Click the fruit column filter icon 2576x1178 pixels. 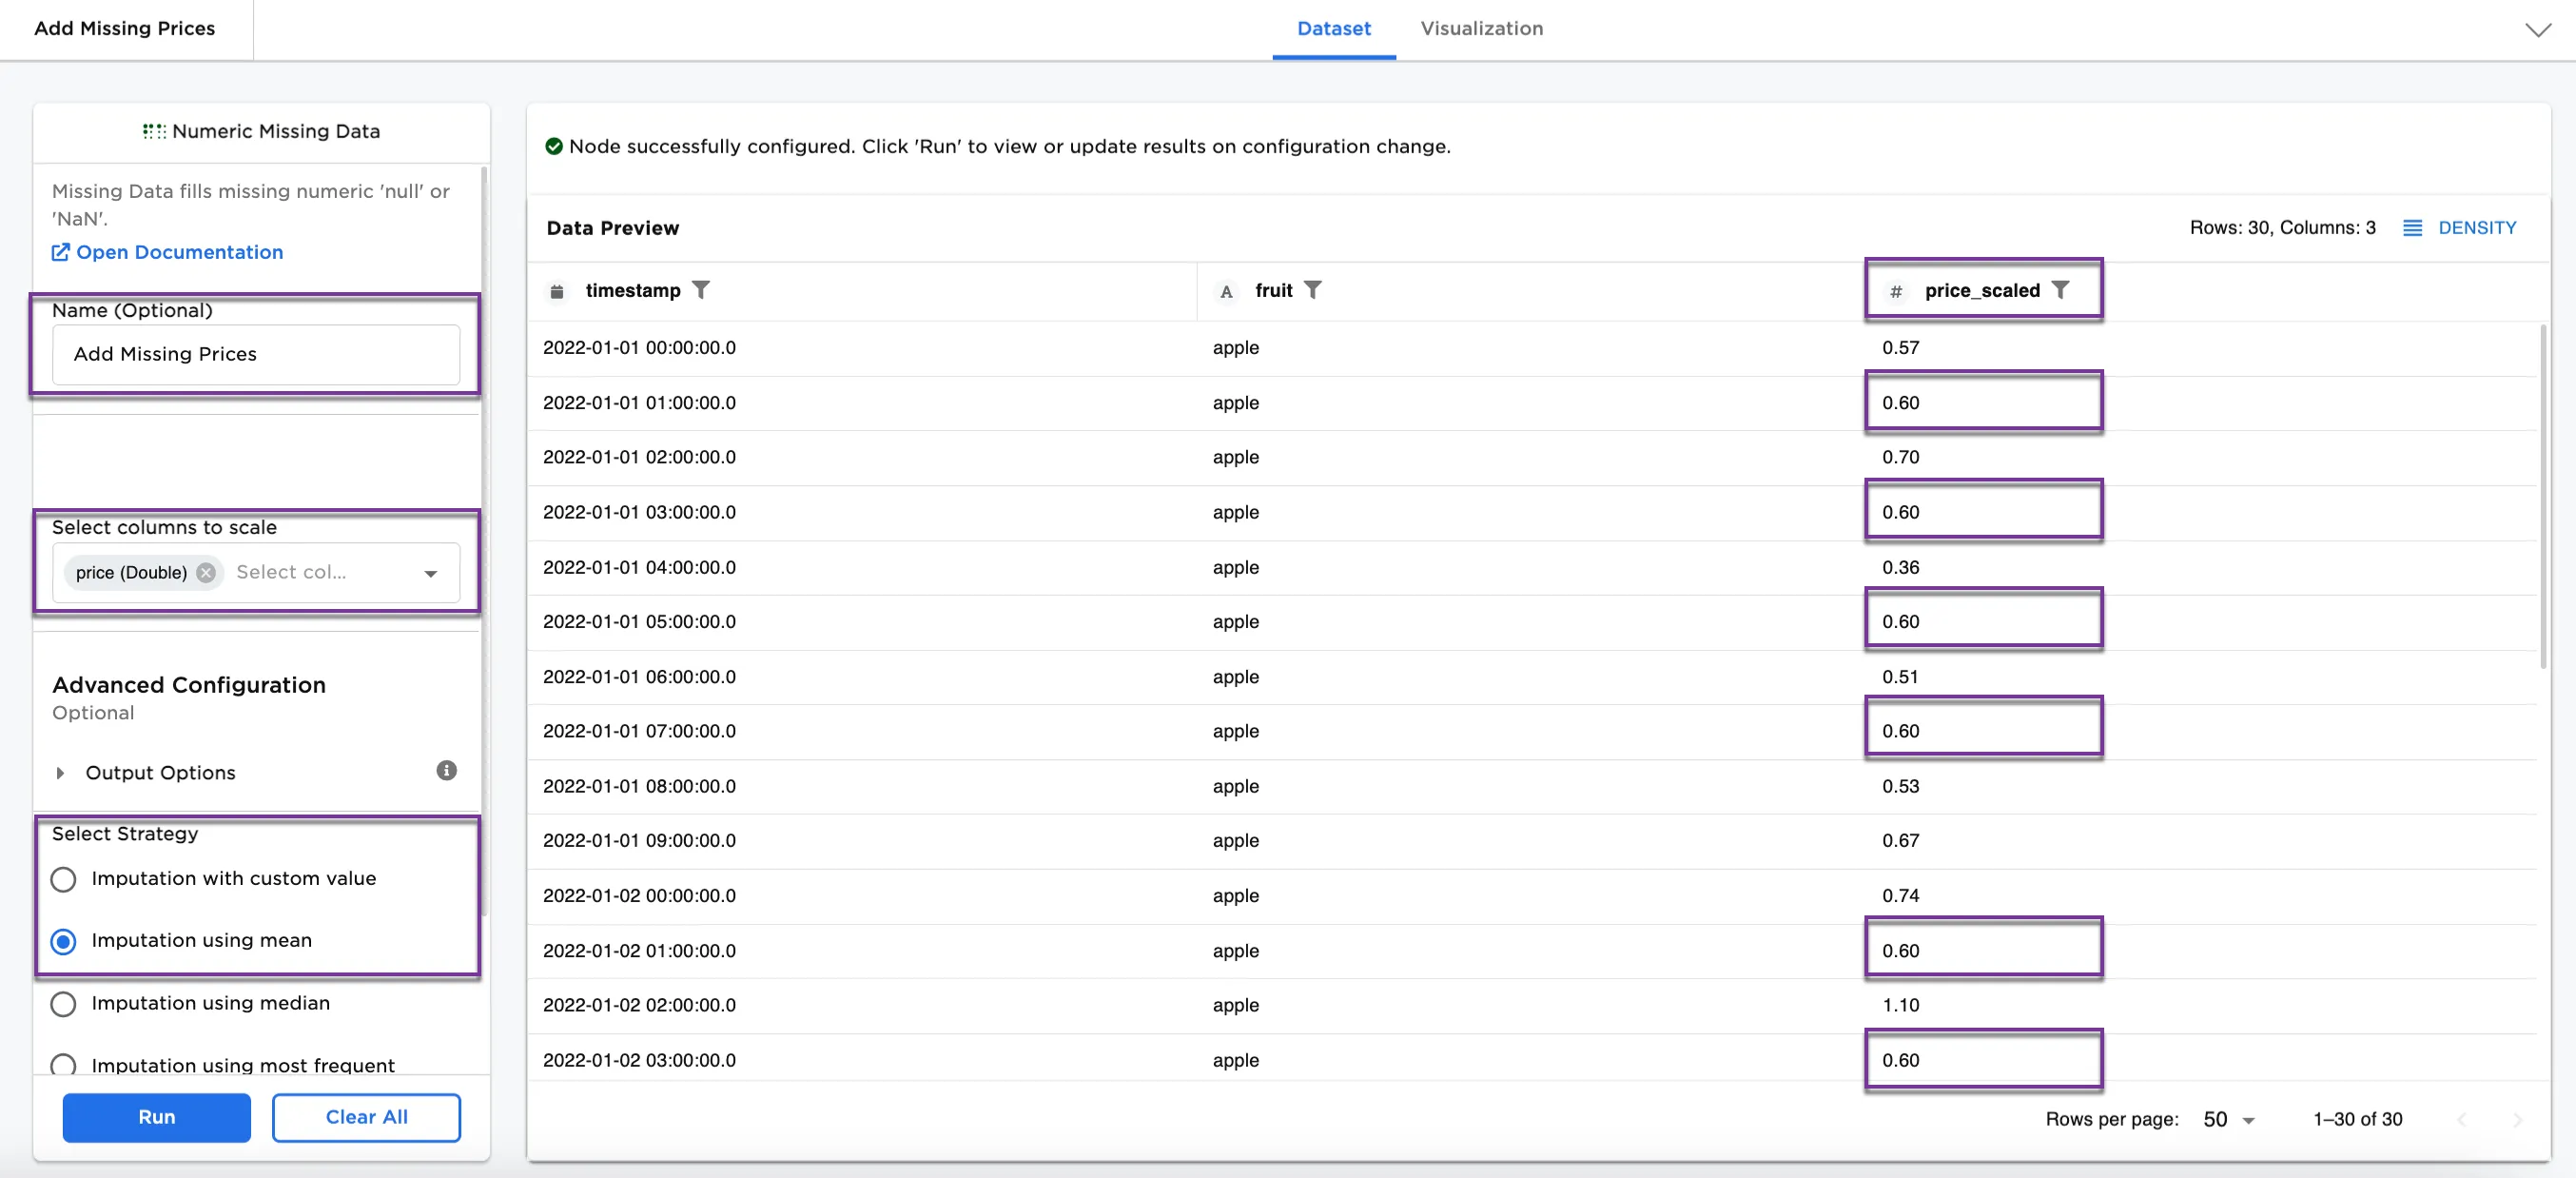point(1312,290)
